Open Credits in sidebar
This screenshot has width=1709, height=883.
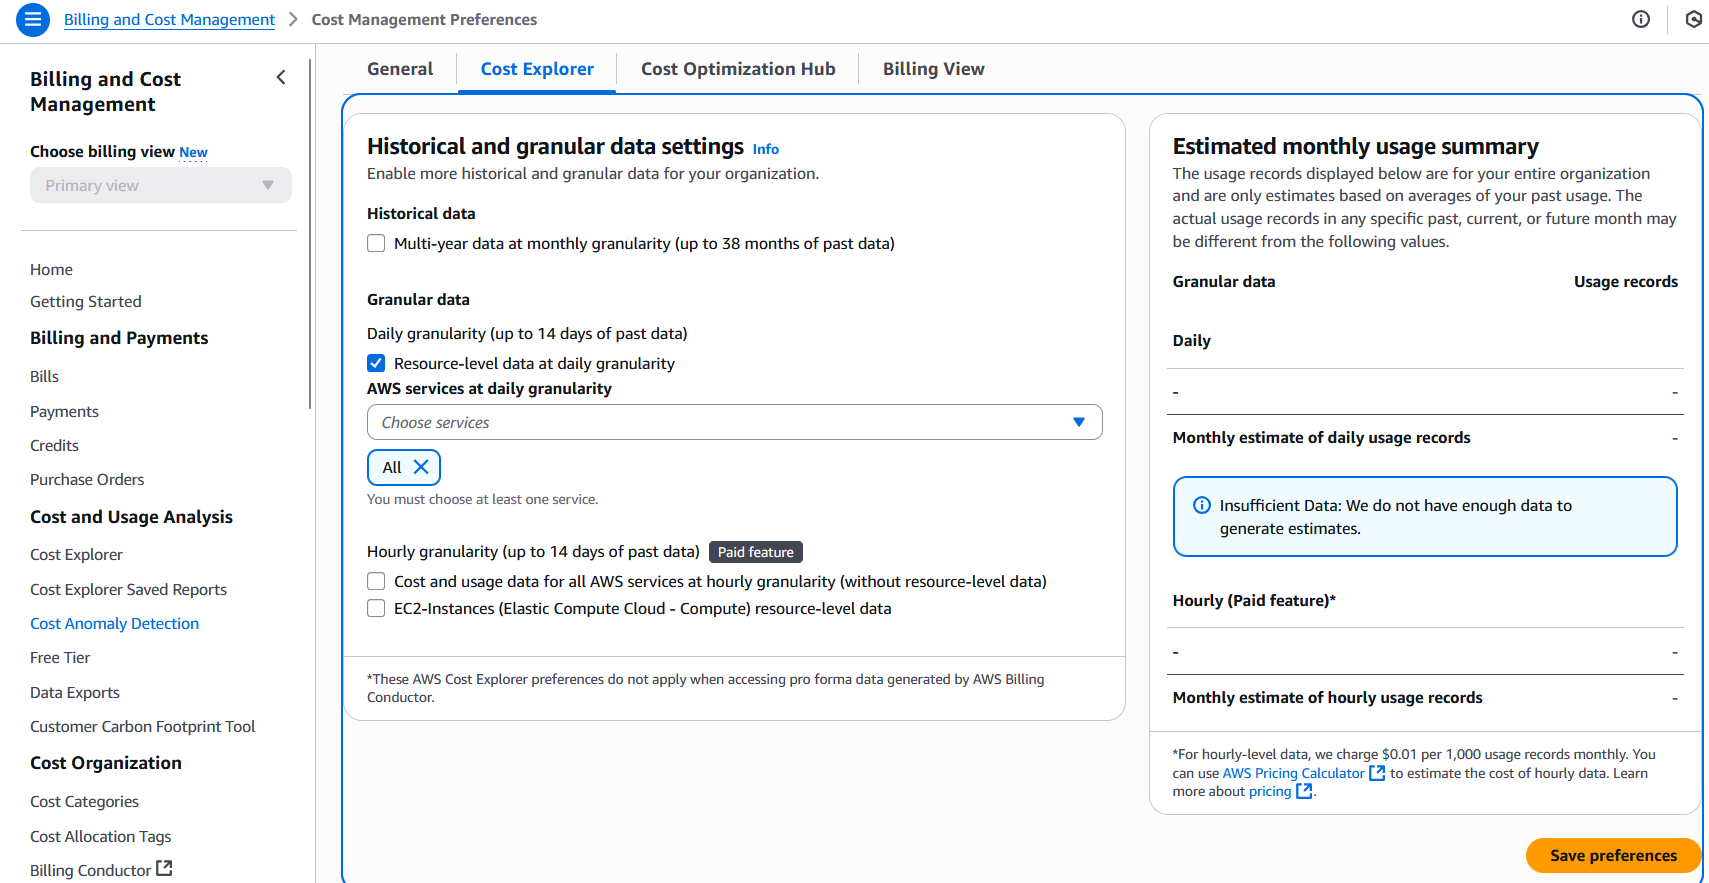(x=54, y=445)
